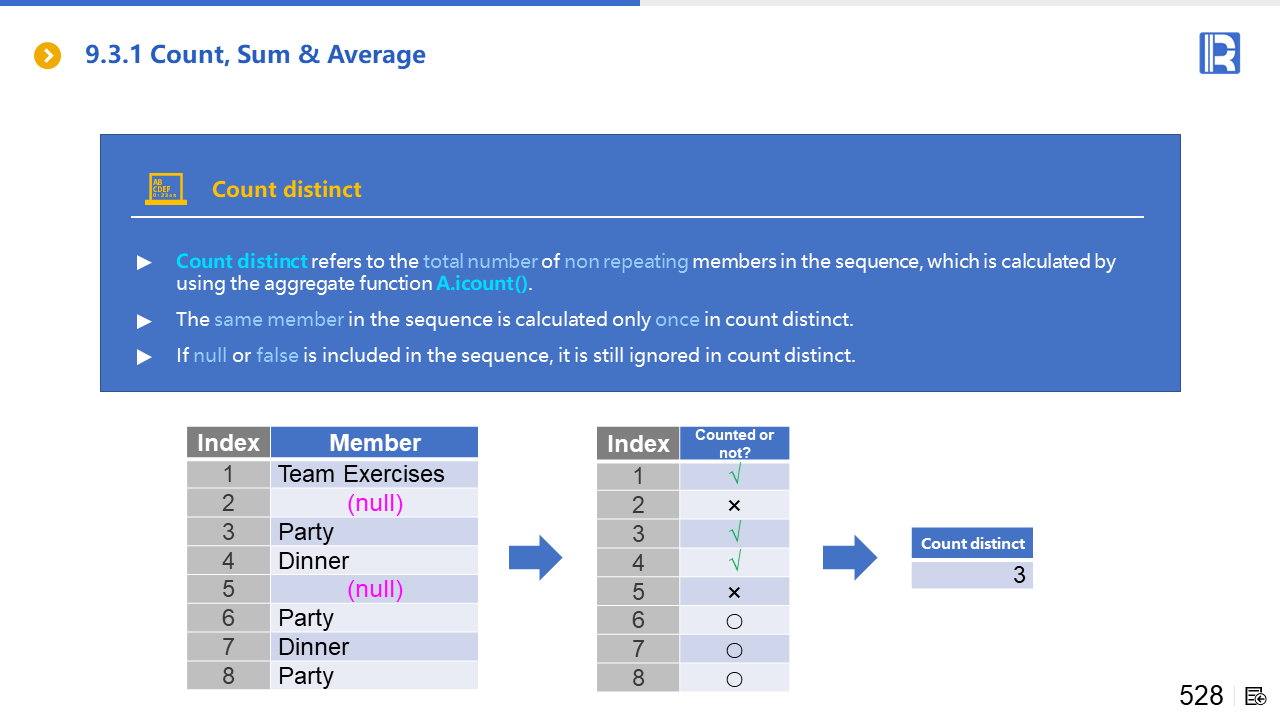Image resolution: width=1280 pixels, height=720 pixels.
Task: Click the Count distinct result value 3
Action: pos(1018,575)
